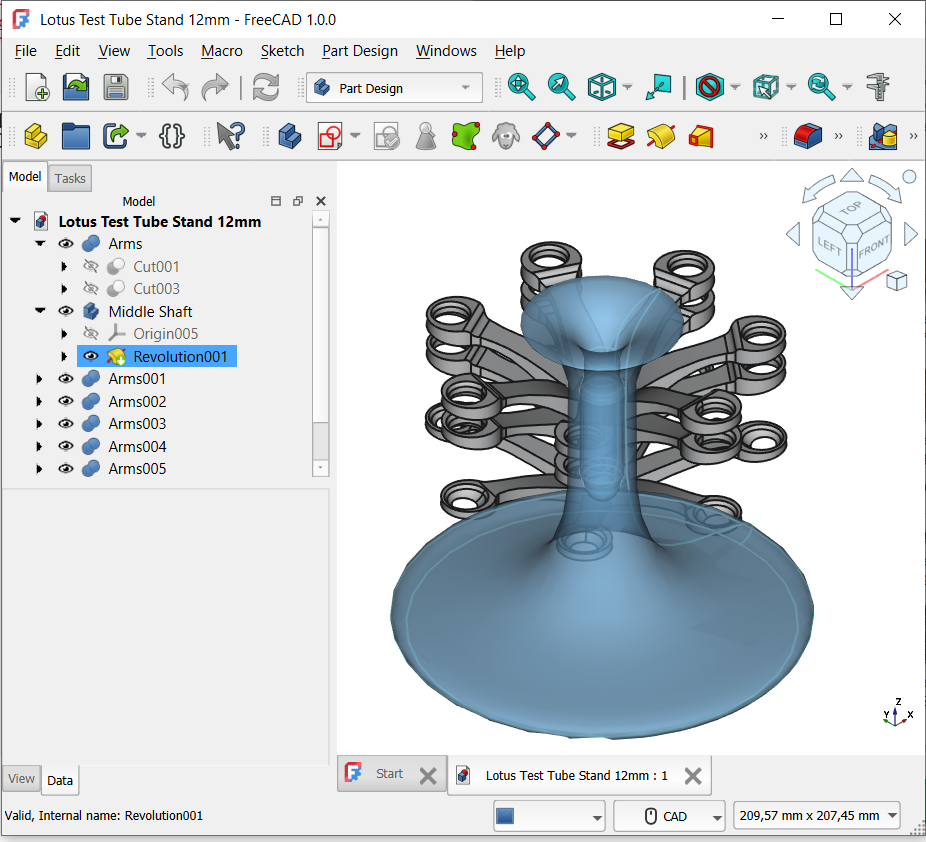Click the Boolean operation icon
This screenshot has width=926, height=842.
pos(883,136)
